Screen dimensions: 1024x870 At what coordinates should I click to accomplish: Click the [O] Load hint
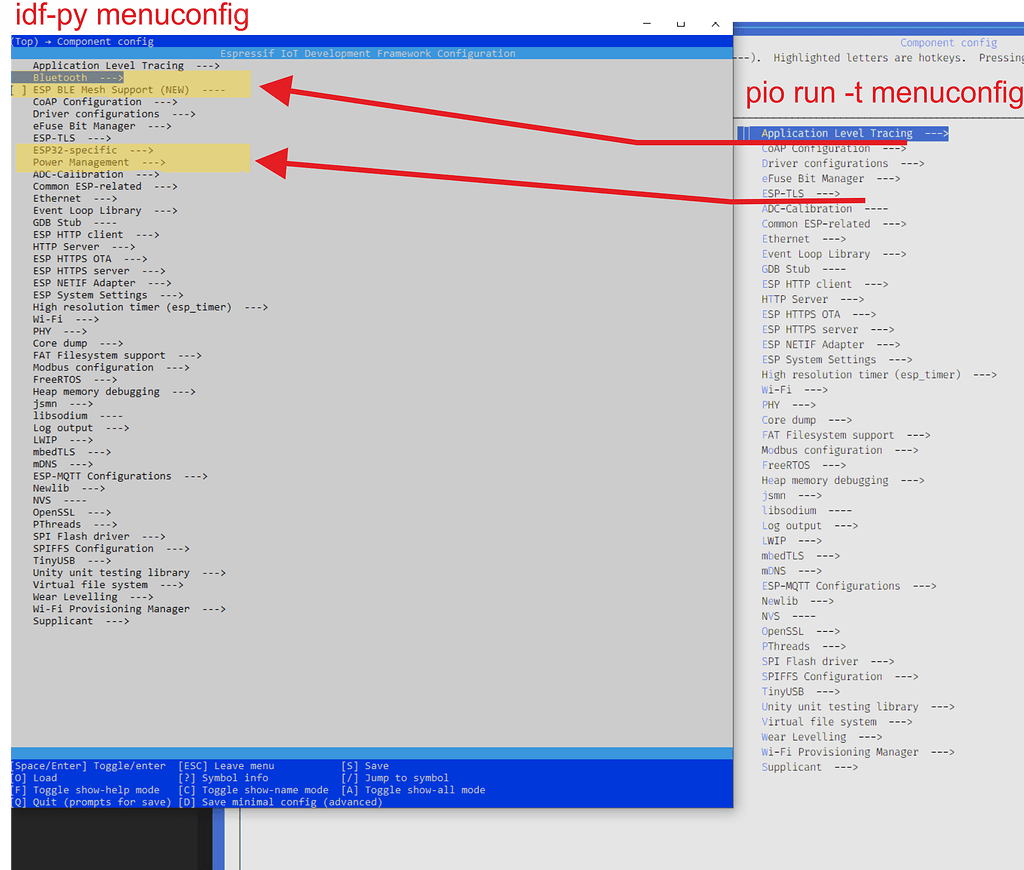point(34,778)
